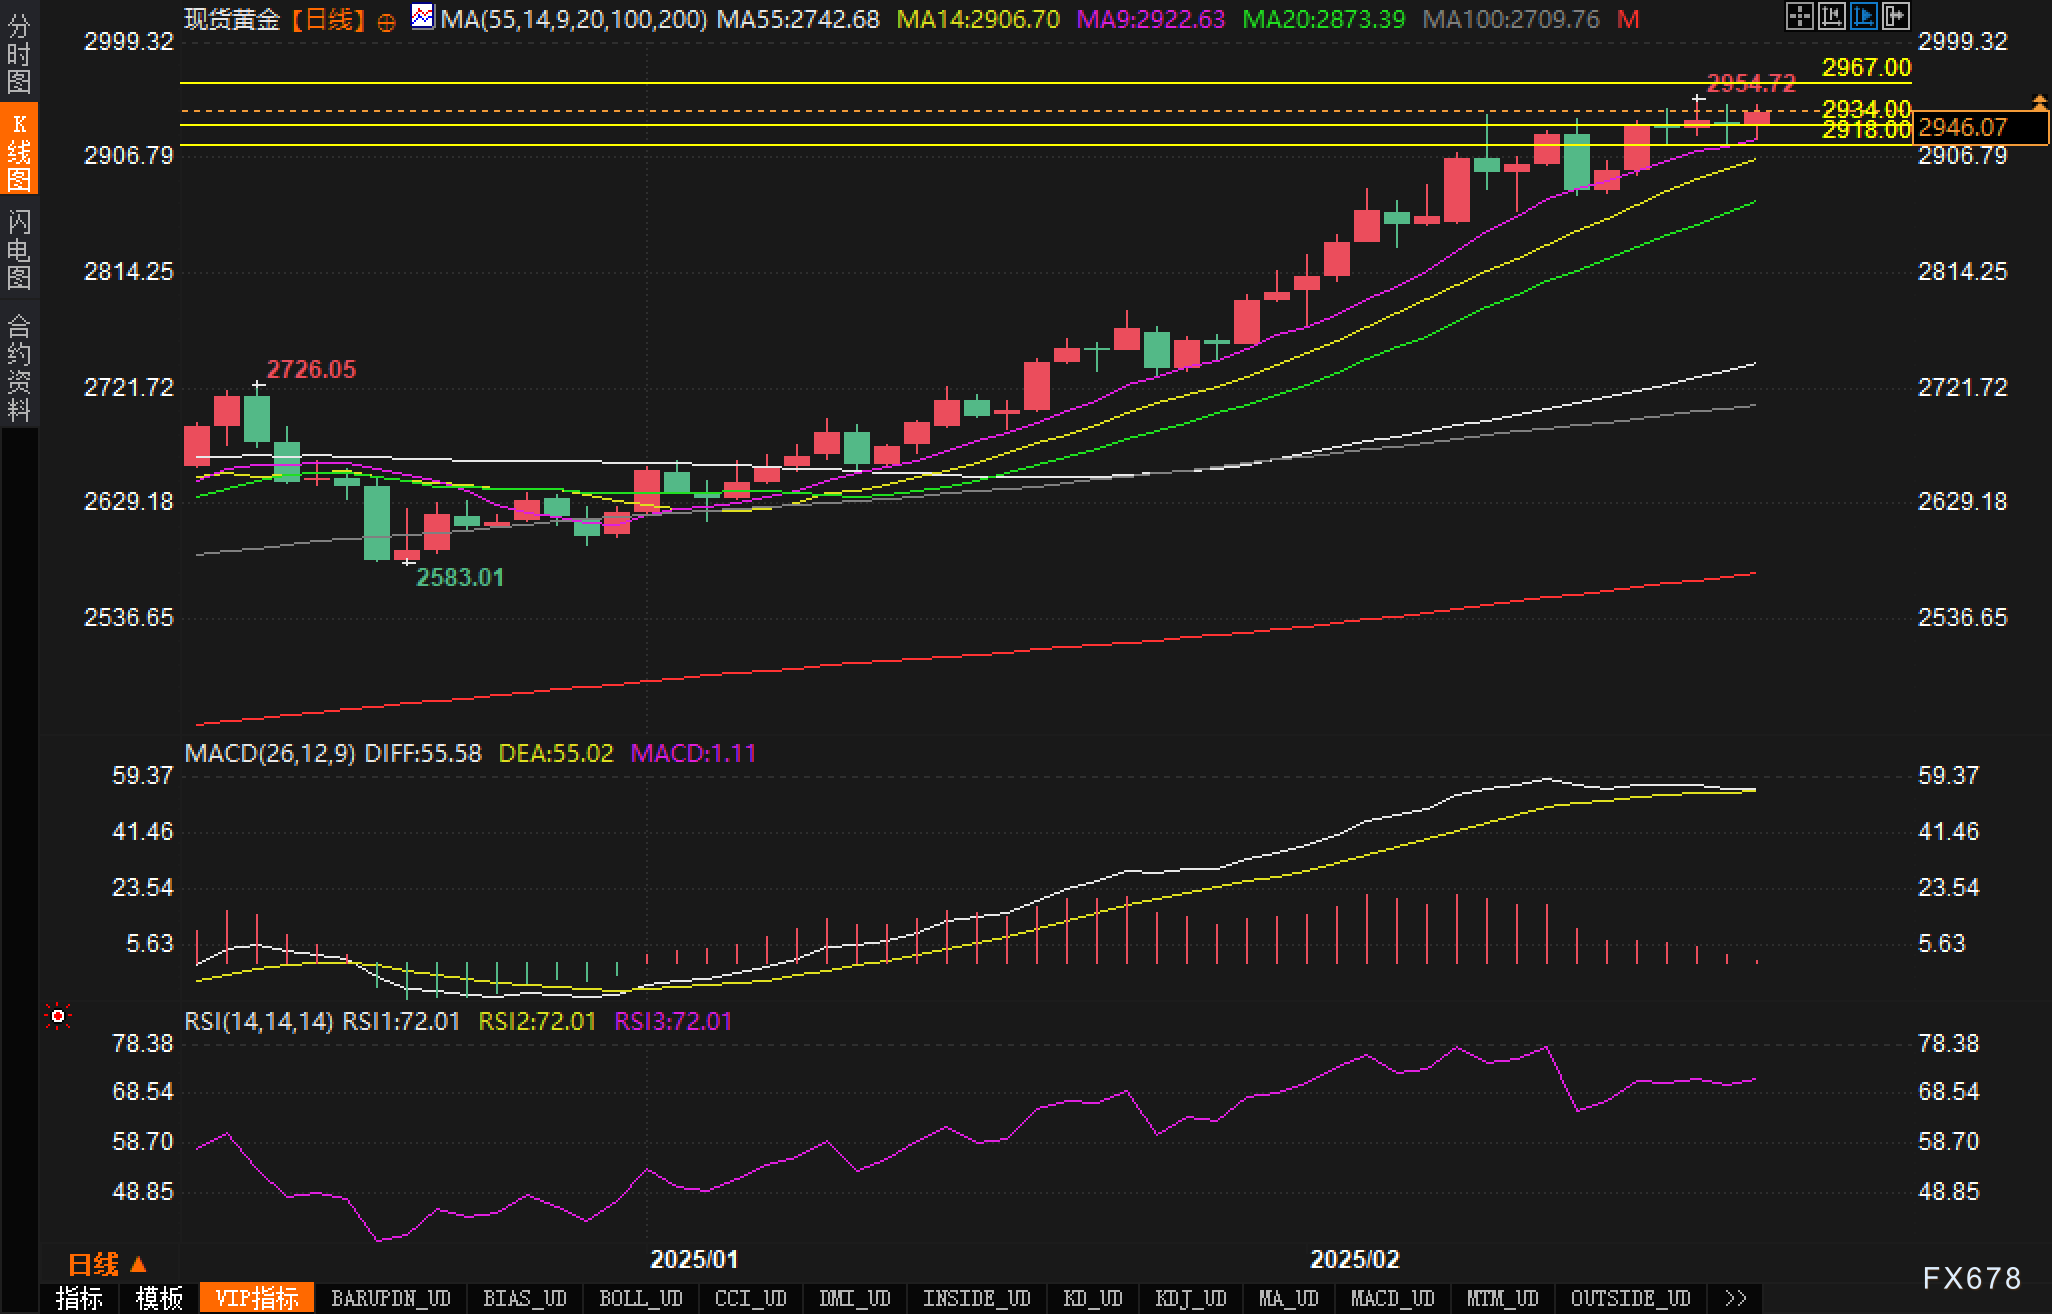Open the 指标 tab

pos(79,1298)
